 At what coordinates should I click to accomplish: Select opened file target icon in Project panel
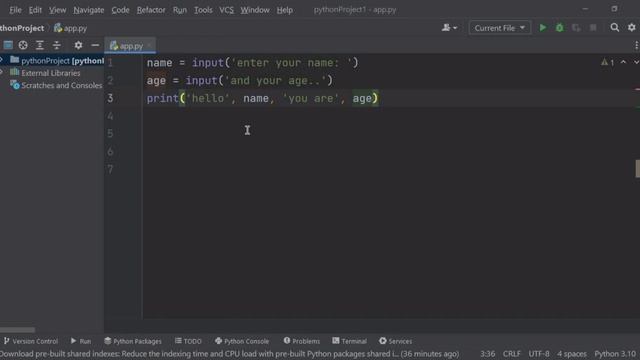click(x=23, y=45)
